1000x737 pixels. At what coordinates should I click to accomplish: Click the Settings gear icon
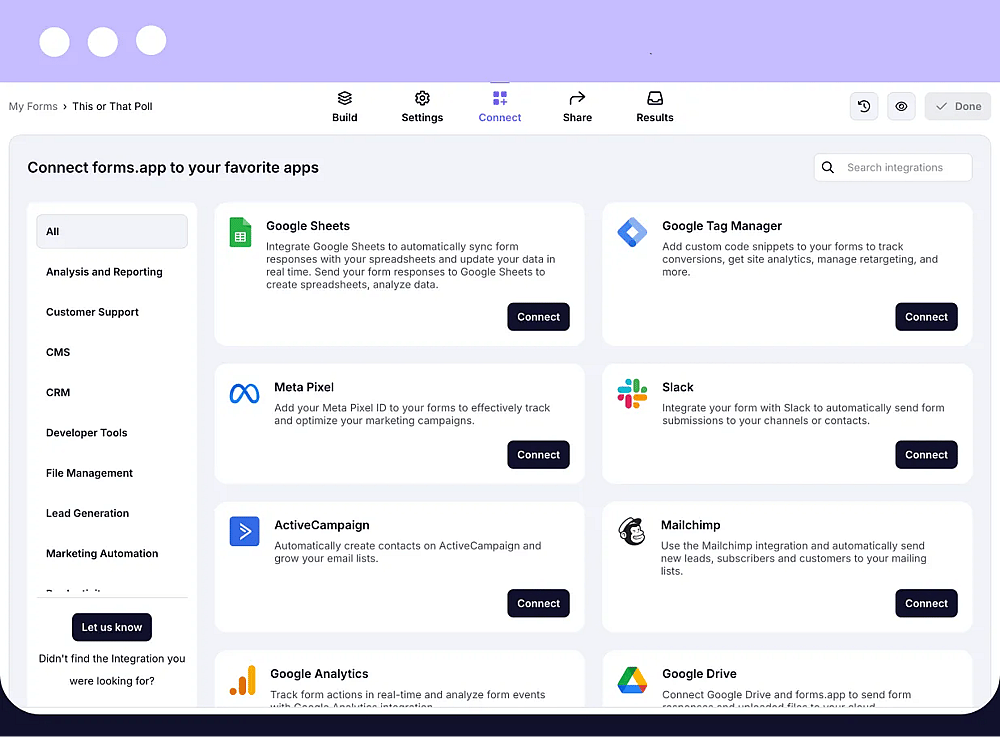[422, 98]
